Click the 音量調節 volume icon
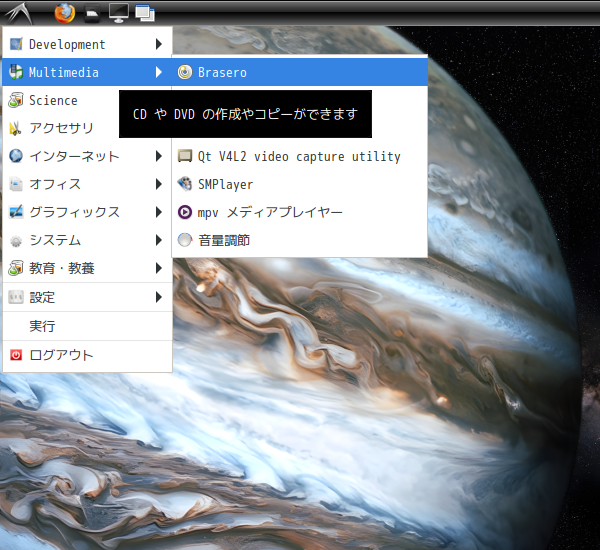The height and width of the screenshot is (550, 600). [185, 240]
